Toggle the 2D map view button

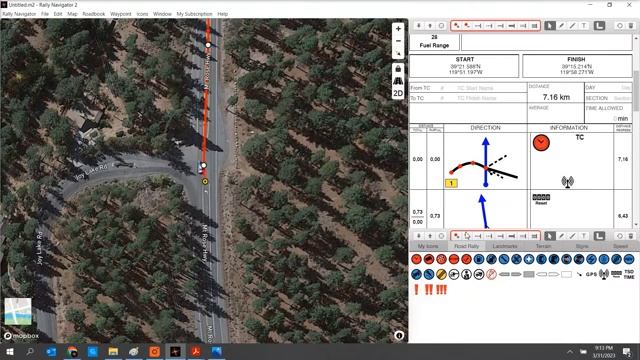398,93
